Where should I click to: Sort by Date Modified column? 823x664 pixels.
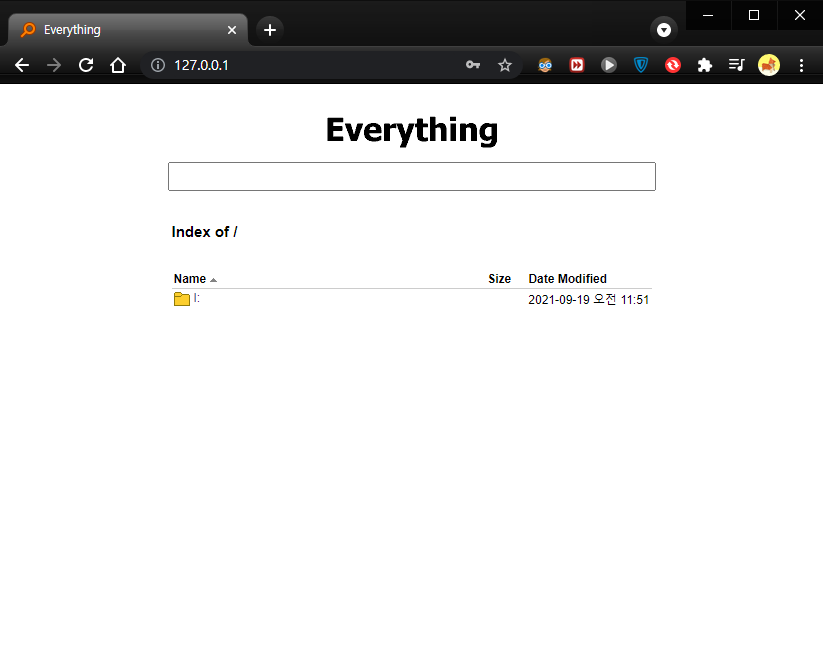567,279
